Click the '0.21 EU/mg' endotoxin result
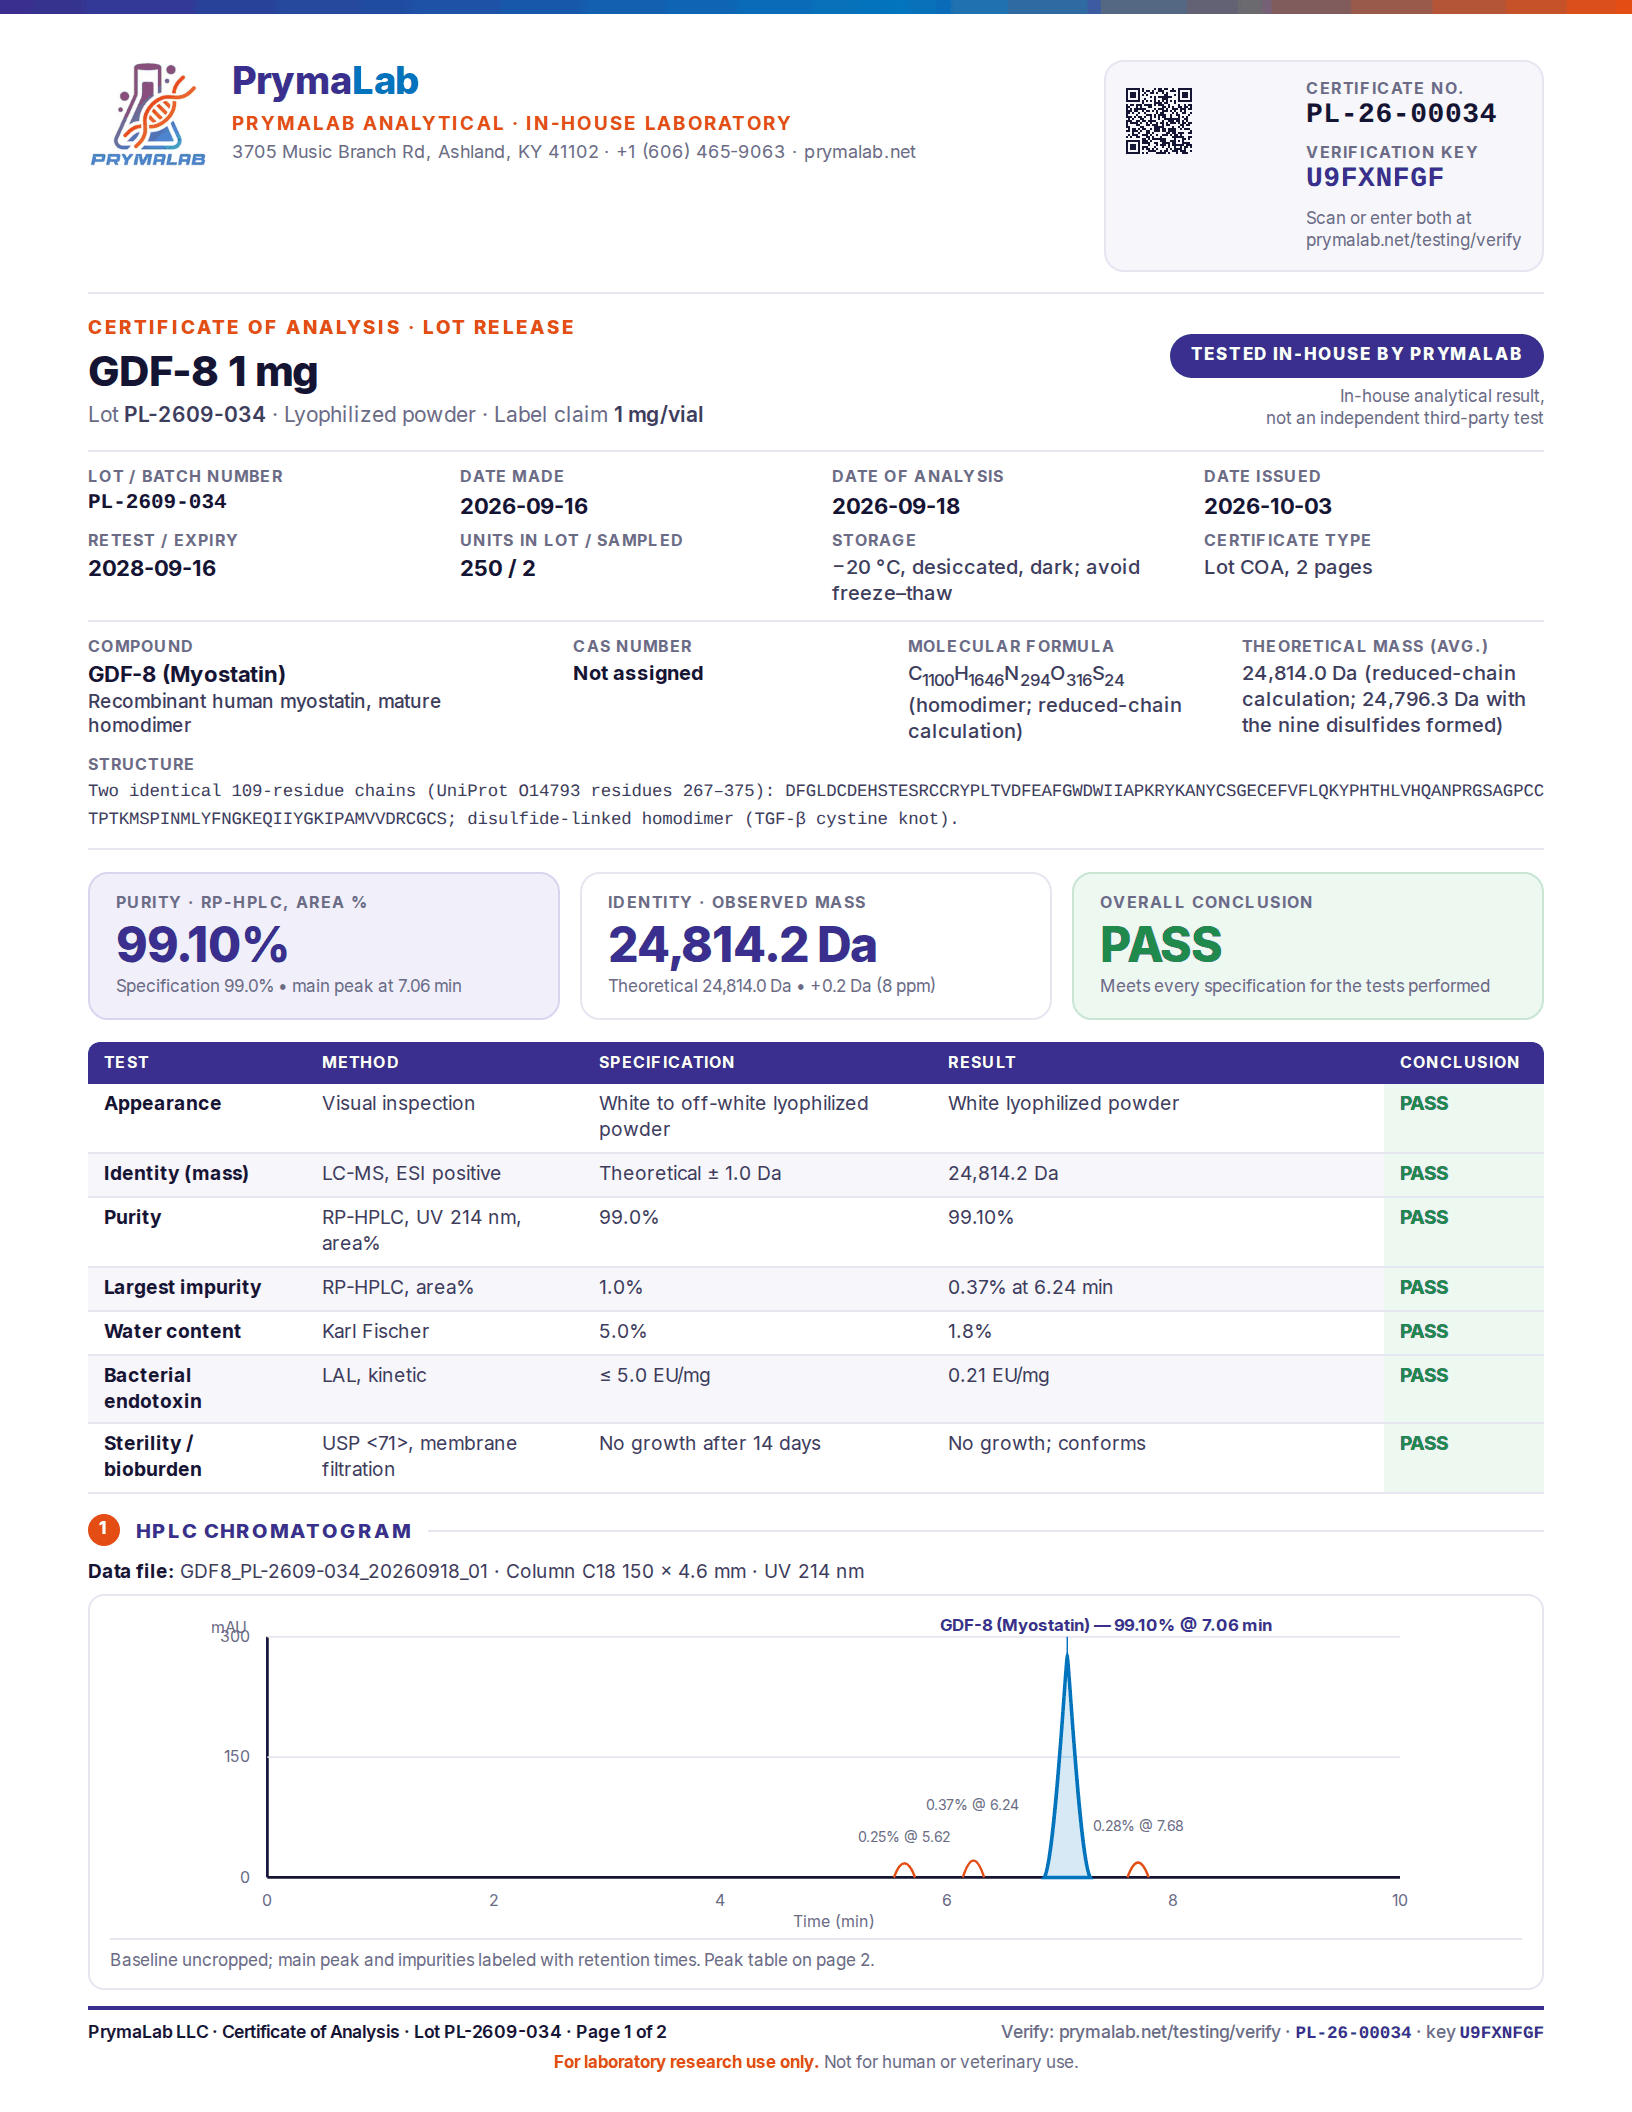The image size is (1632, 2112). 999,1375
